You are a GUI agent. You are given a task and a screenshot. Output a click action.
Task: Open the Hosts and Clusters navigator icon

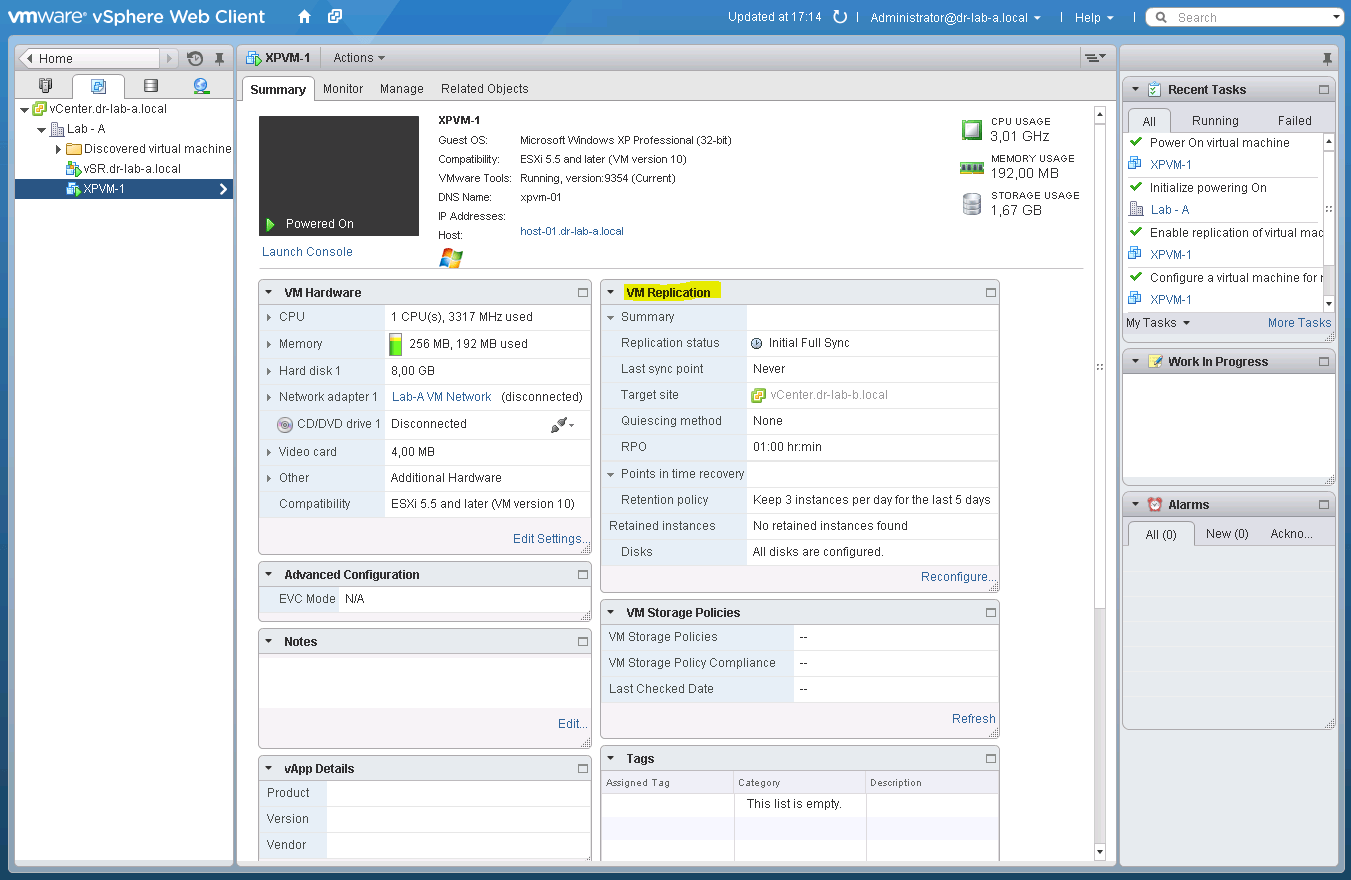[x=46, y=85]
